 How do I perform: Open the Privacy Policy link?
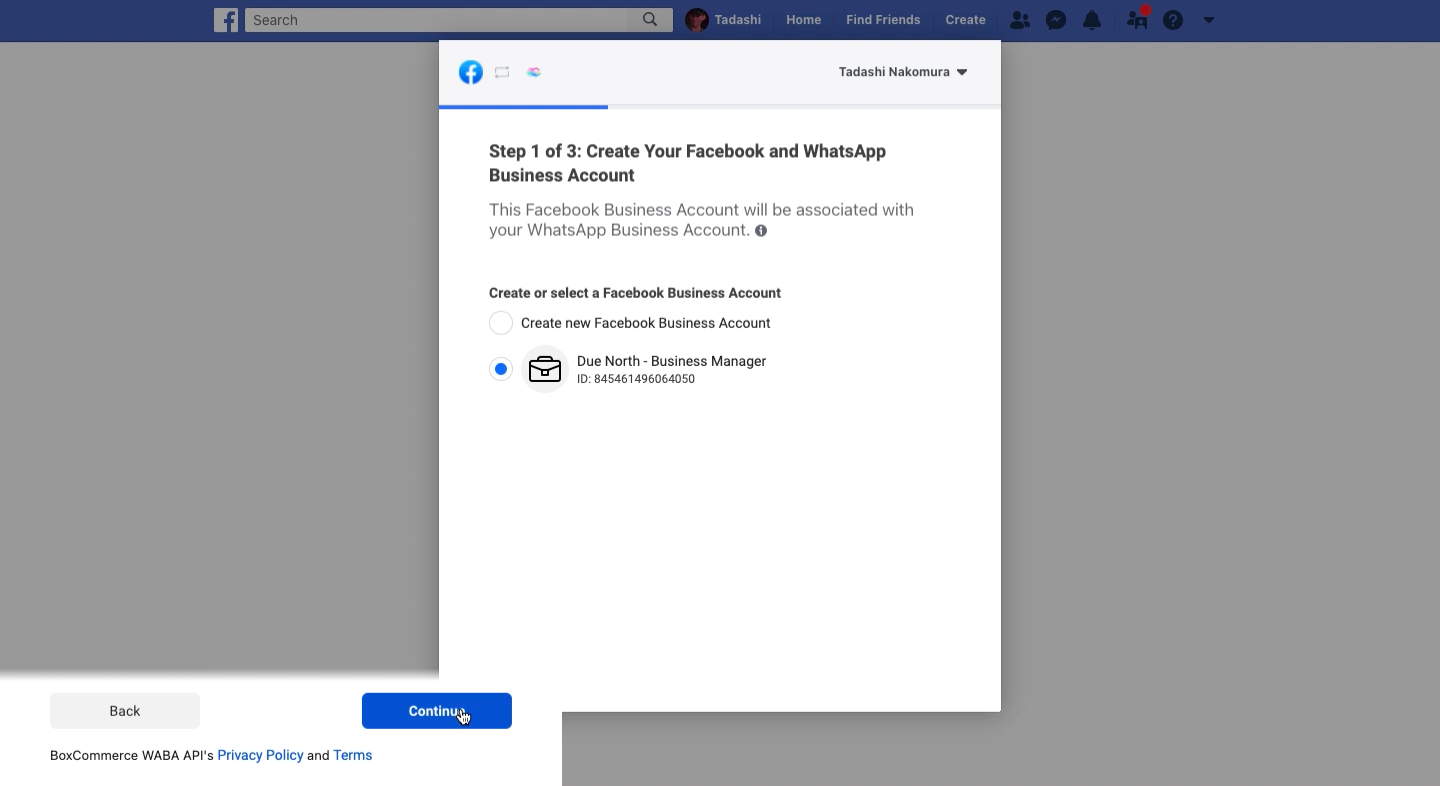point(260,755)
